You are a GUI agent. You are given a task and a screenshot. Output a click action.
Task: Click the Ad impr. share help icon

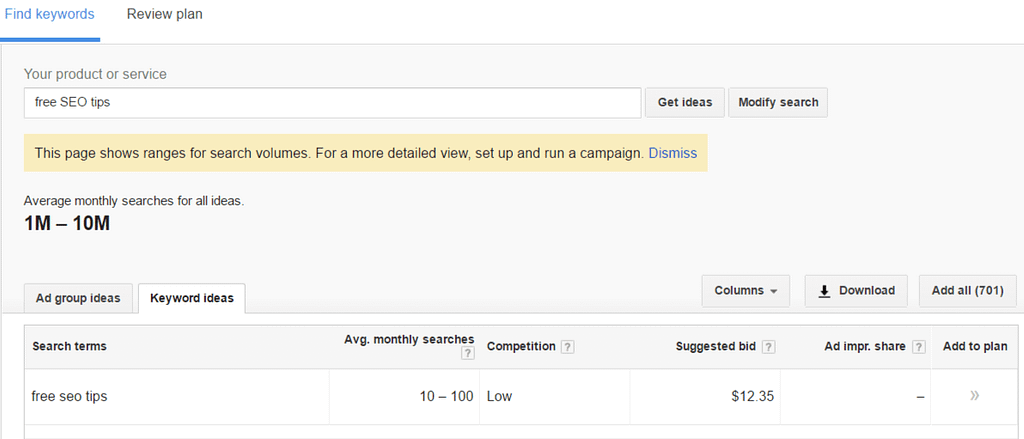(x=919, y=347)
